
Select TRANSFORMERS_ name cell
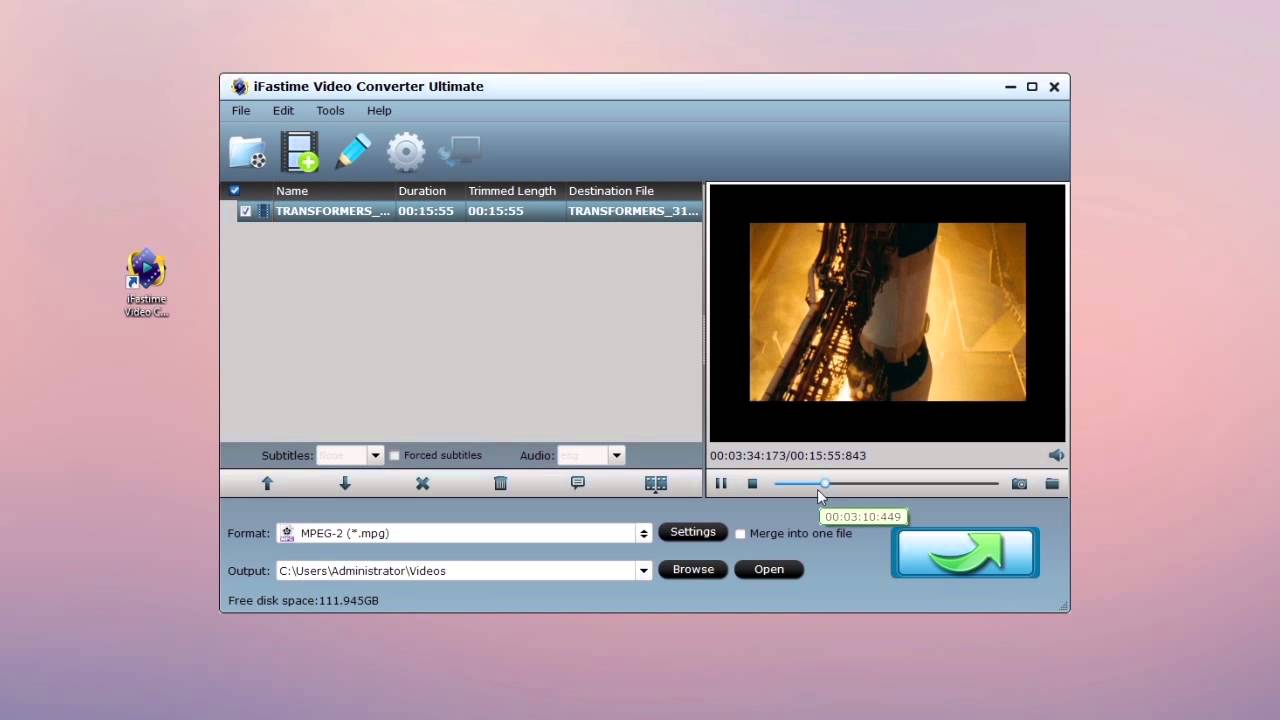pyautogui.click(x=333, y=211)
